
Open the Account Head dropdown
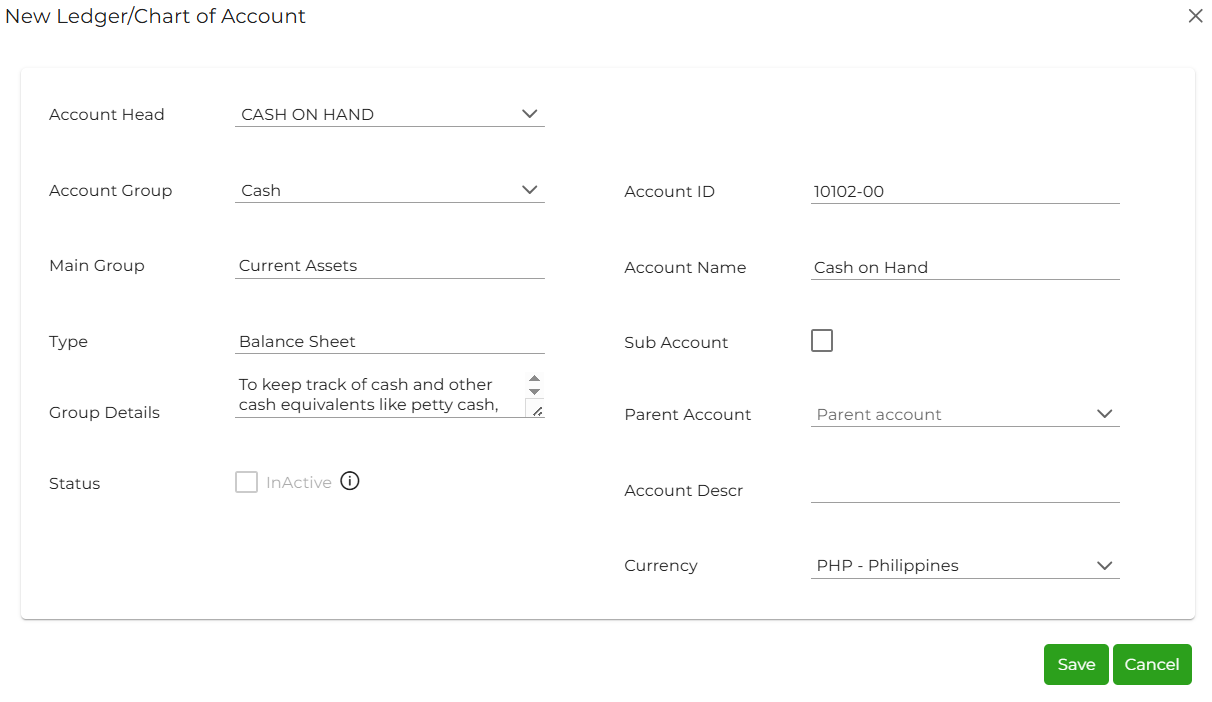point(389,114)
